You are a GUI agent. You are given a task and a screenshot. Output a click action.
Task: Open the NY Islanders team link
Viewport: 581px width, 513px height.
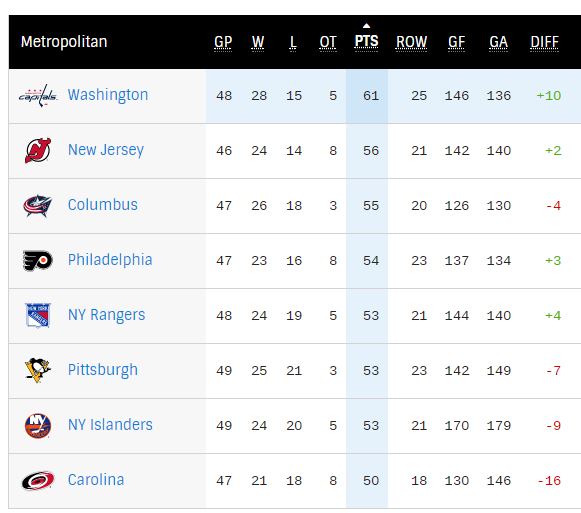(x=110, y=425)
